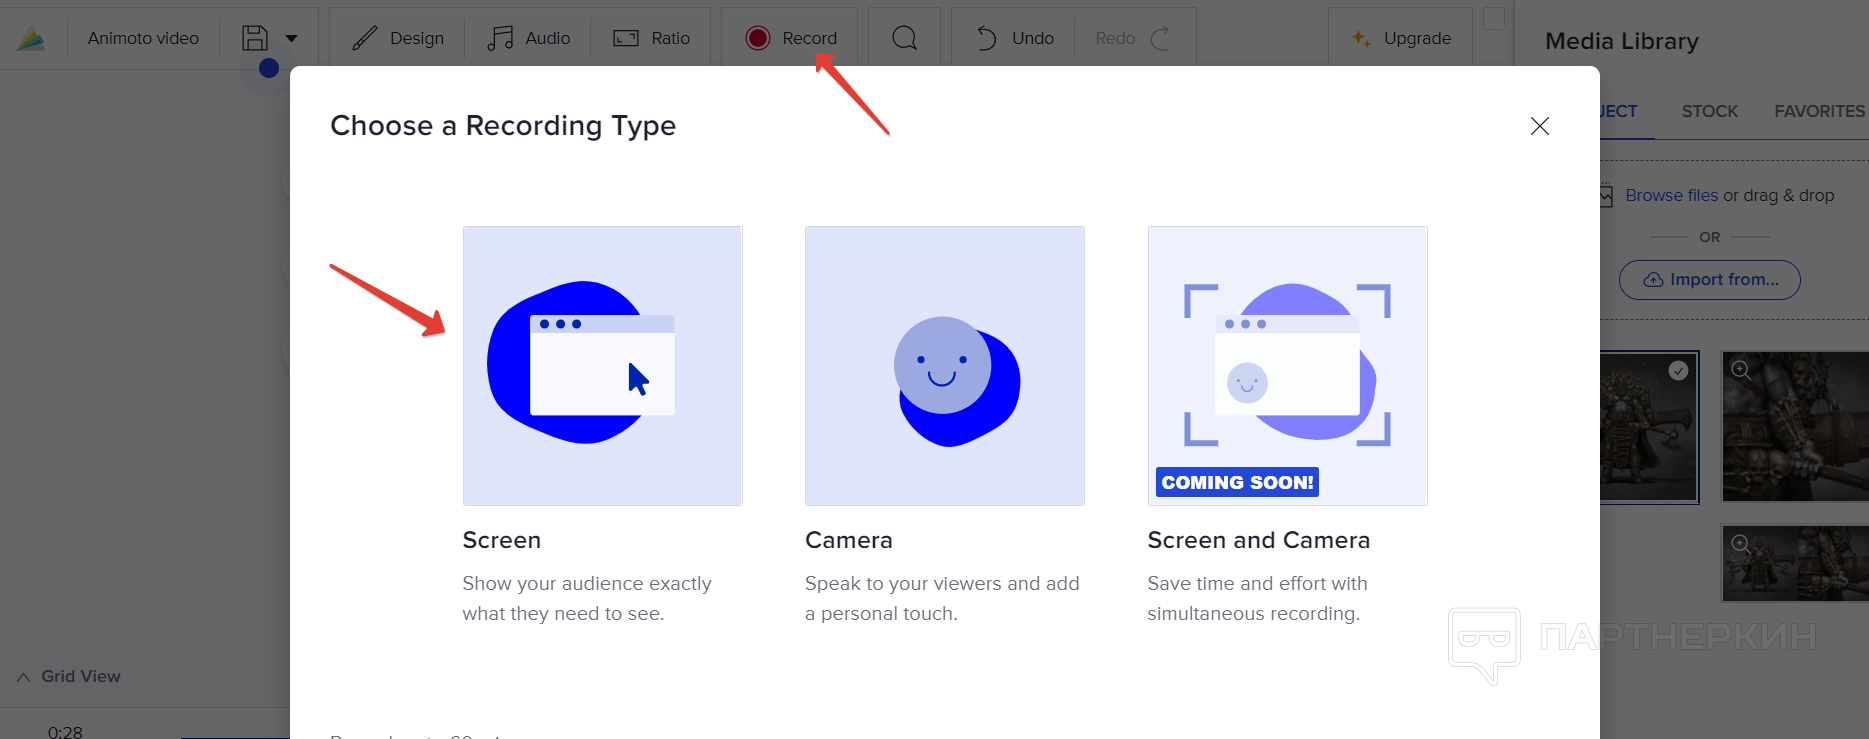Change the video Ratio
This screenshot has height=739, width=1869.
point(651,38)
